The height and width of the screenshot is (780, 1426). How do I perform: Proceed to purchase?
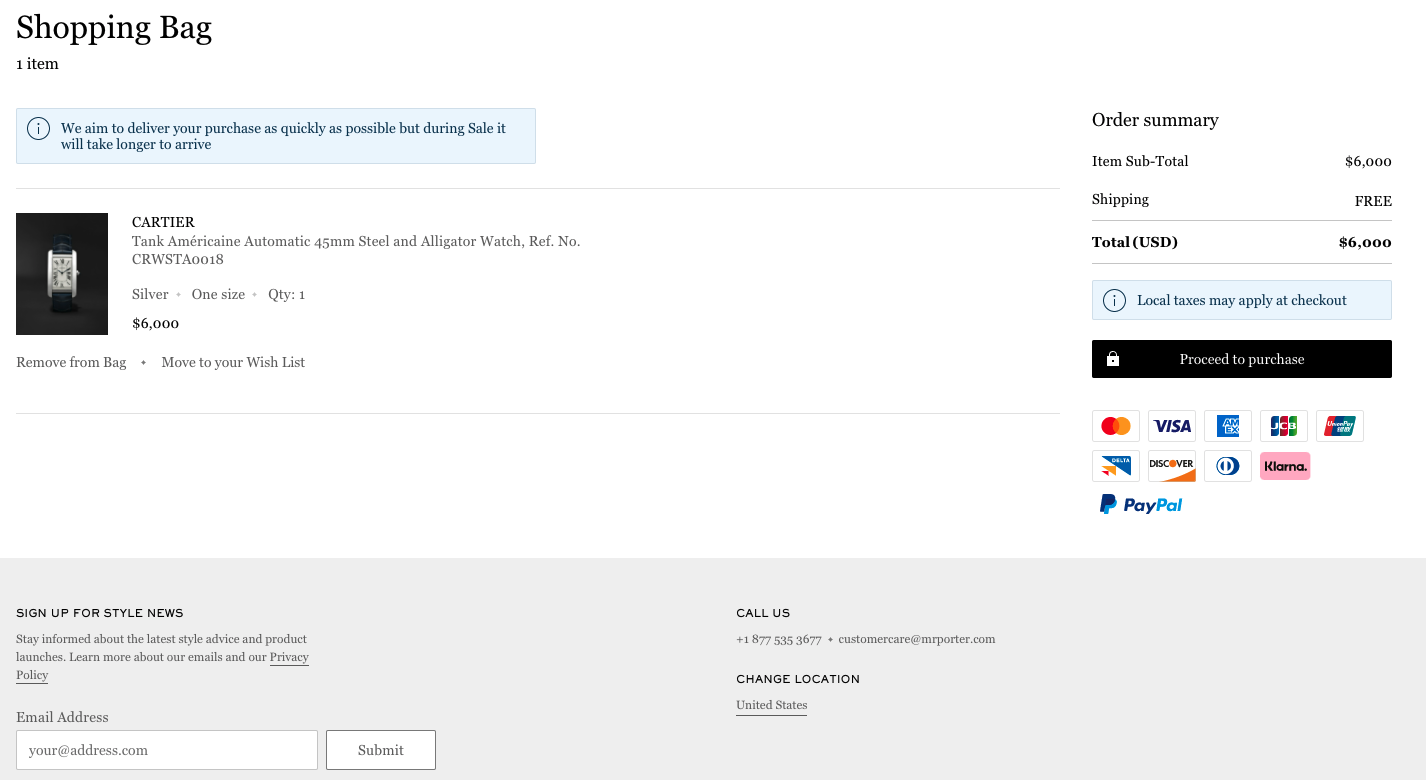click(x=1242, y=359)
